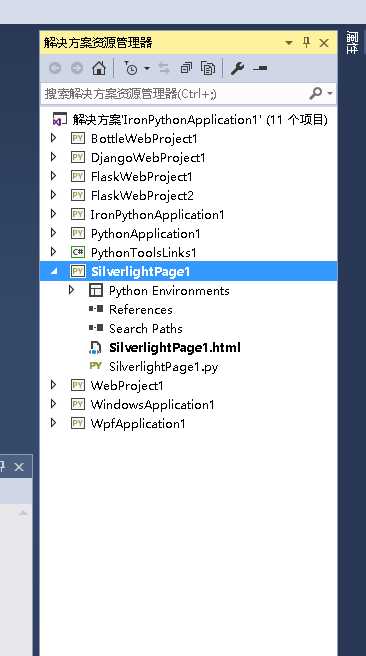The image size is (366, 656).
Task: Toggle the Show All Files icon
Action: 208,68
